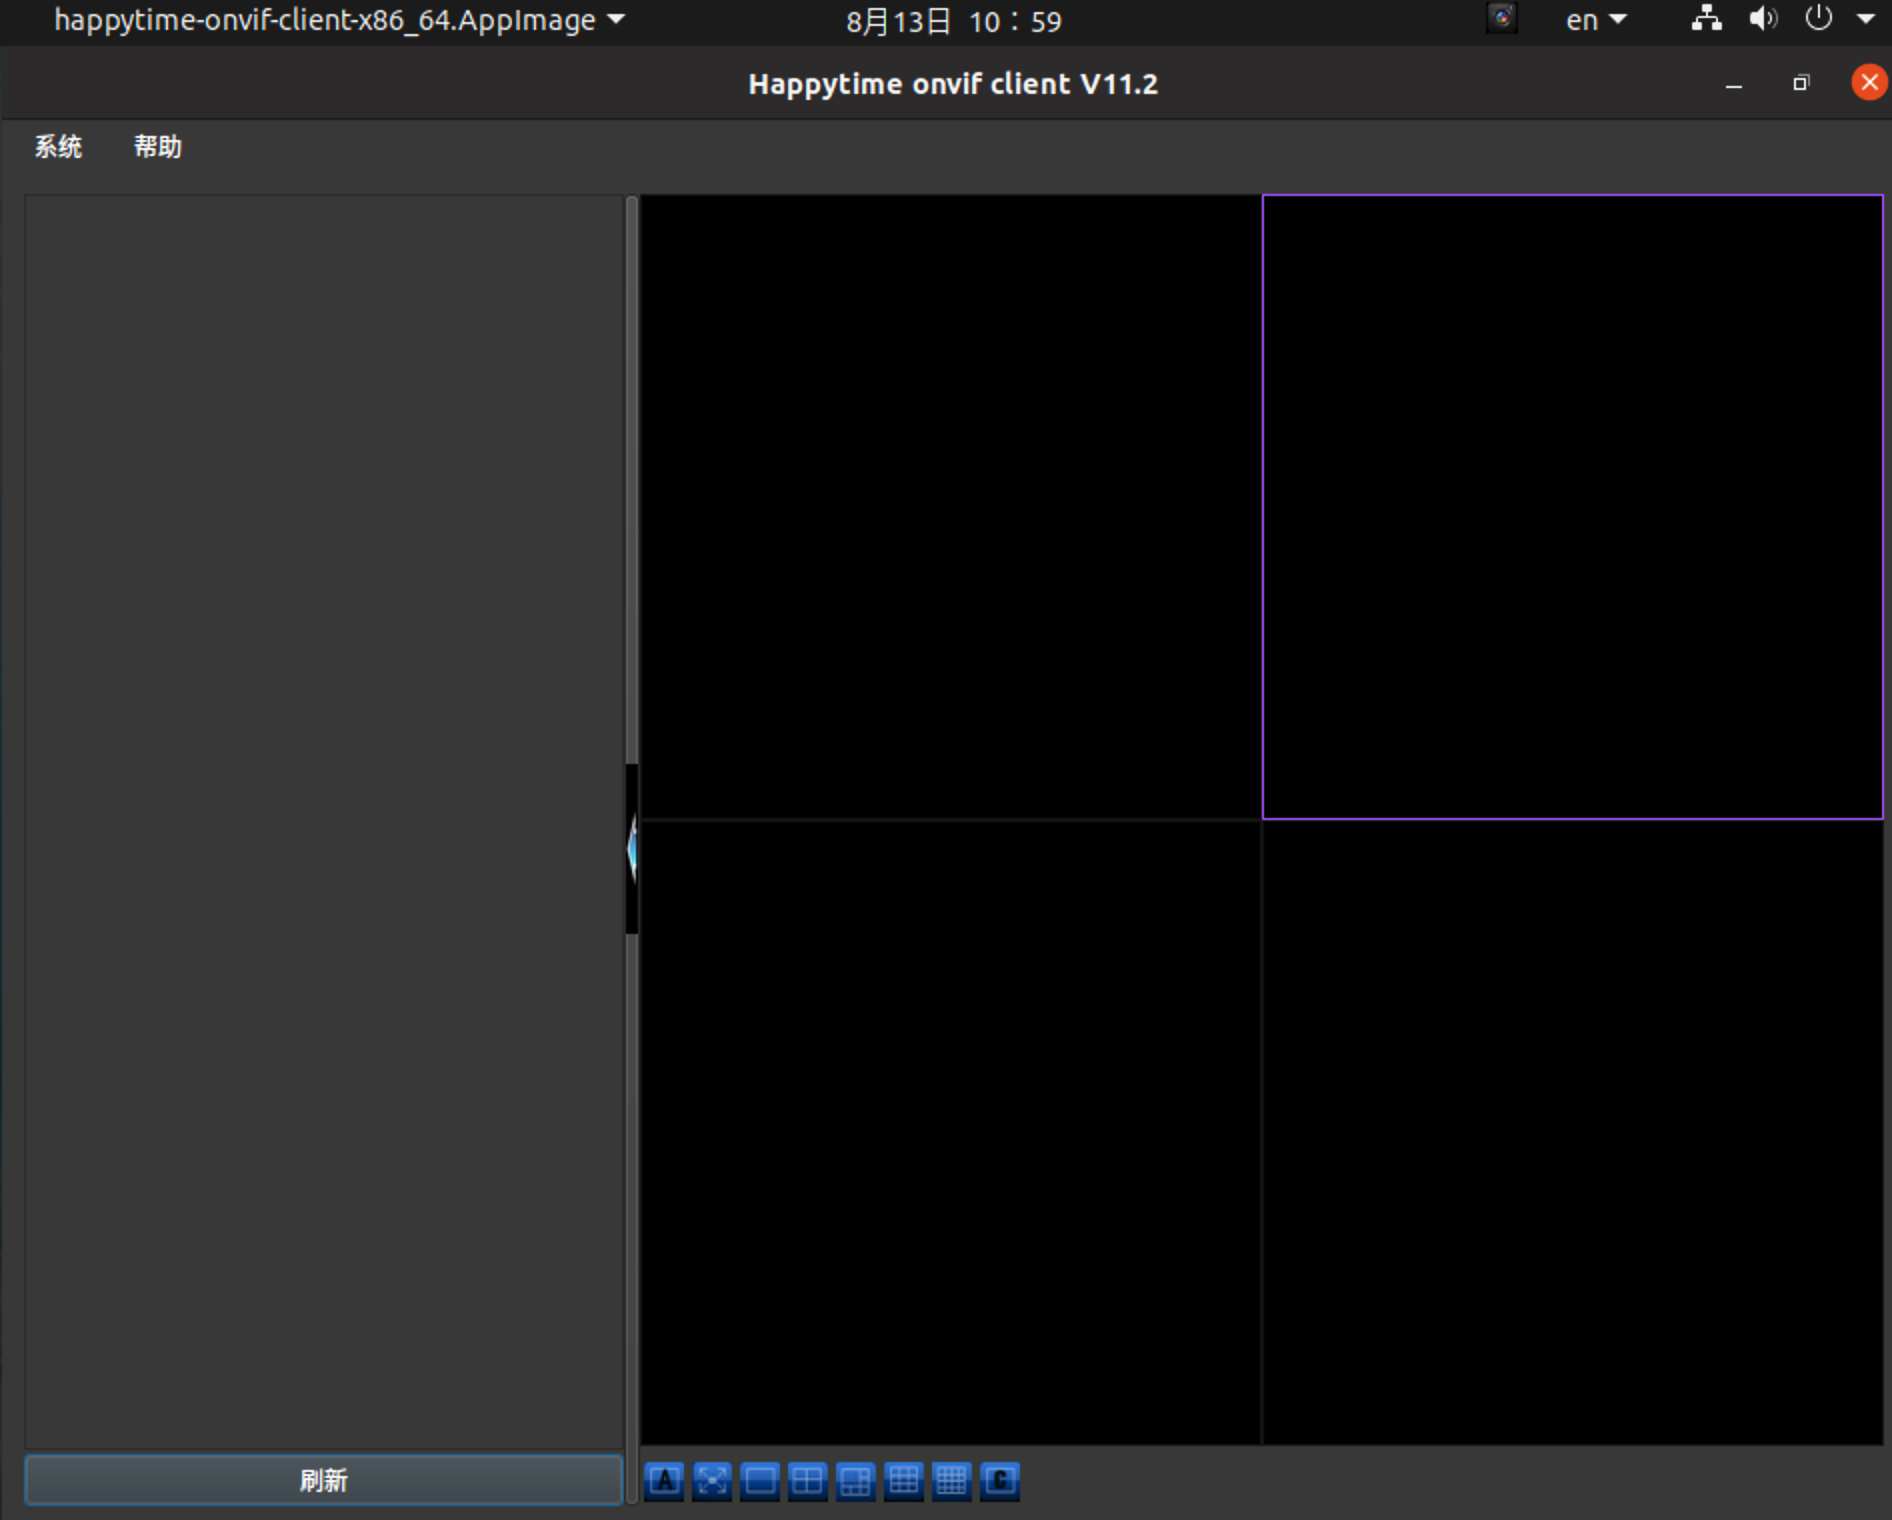Open the clock showing 8月13日 10:59
This screenshot has height=1520, width=1892.
point(953,21)
